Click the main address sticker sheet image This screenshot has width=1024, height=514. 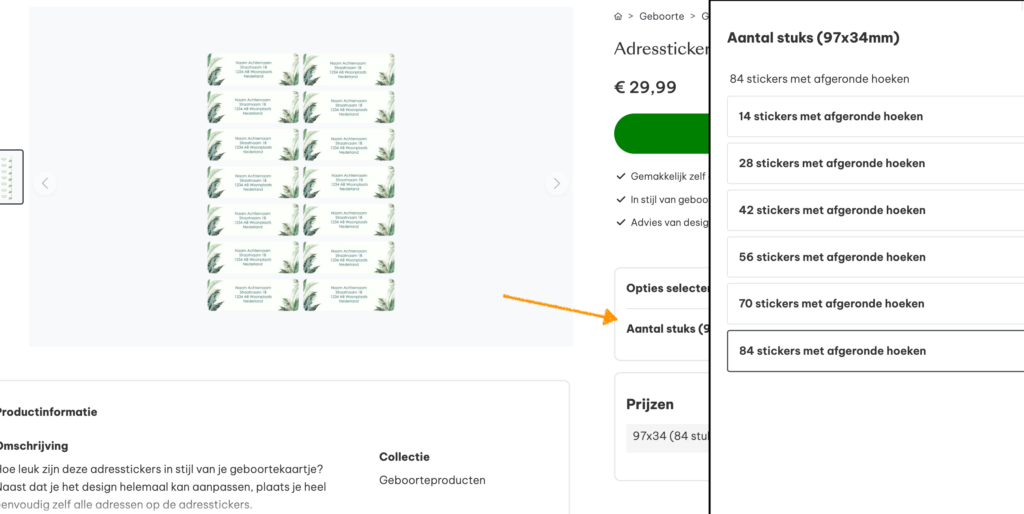point(300,181)
